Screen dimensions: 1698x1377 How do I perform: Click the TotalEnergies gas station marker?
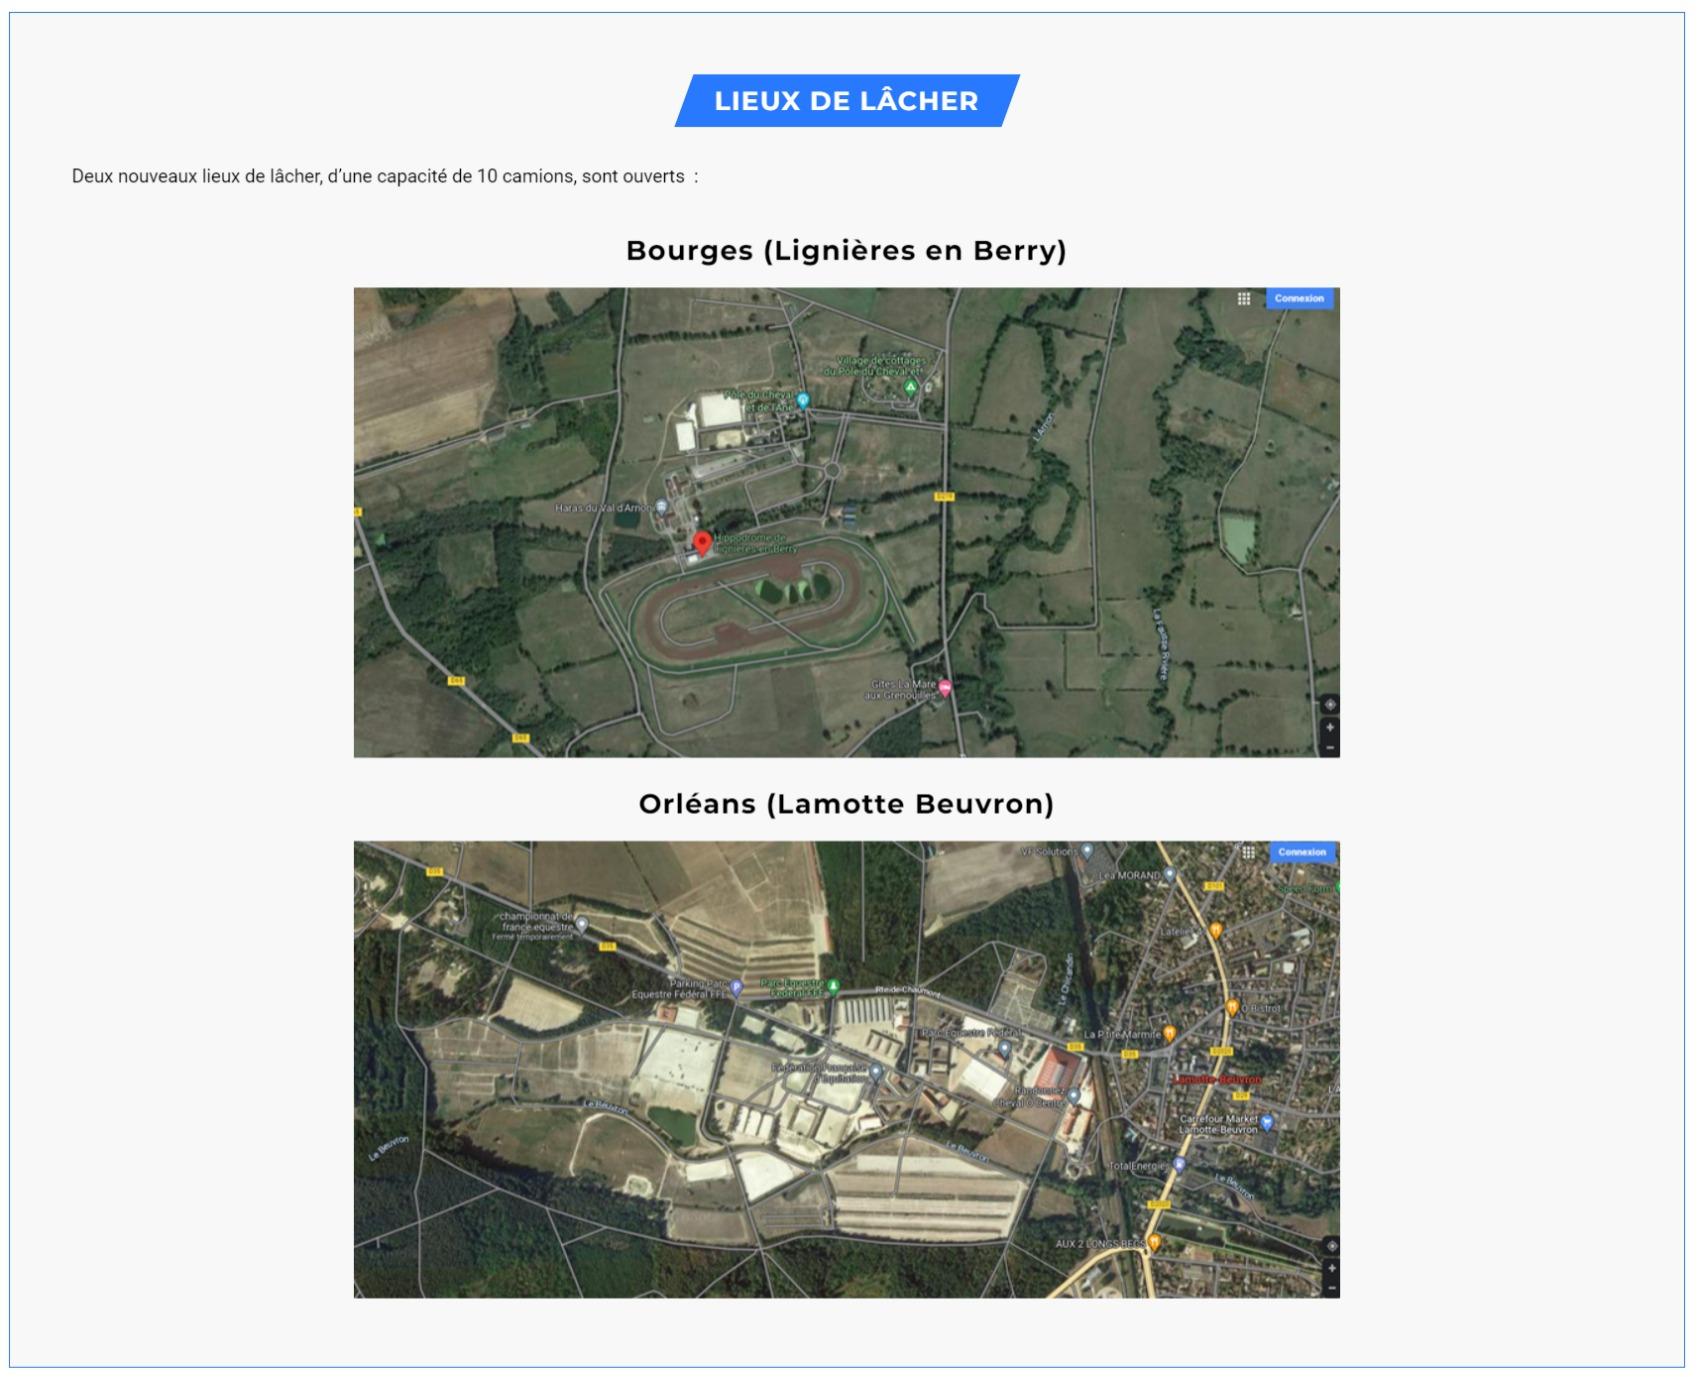(x=1179, y=1165)
